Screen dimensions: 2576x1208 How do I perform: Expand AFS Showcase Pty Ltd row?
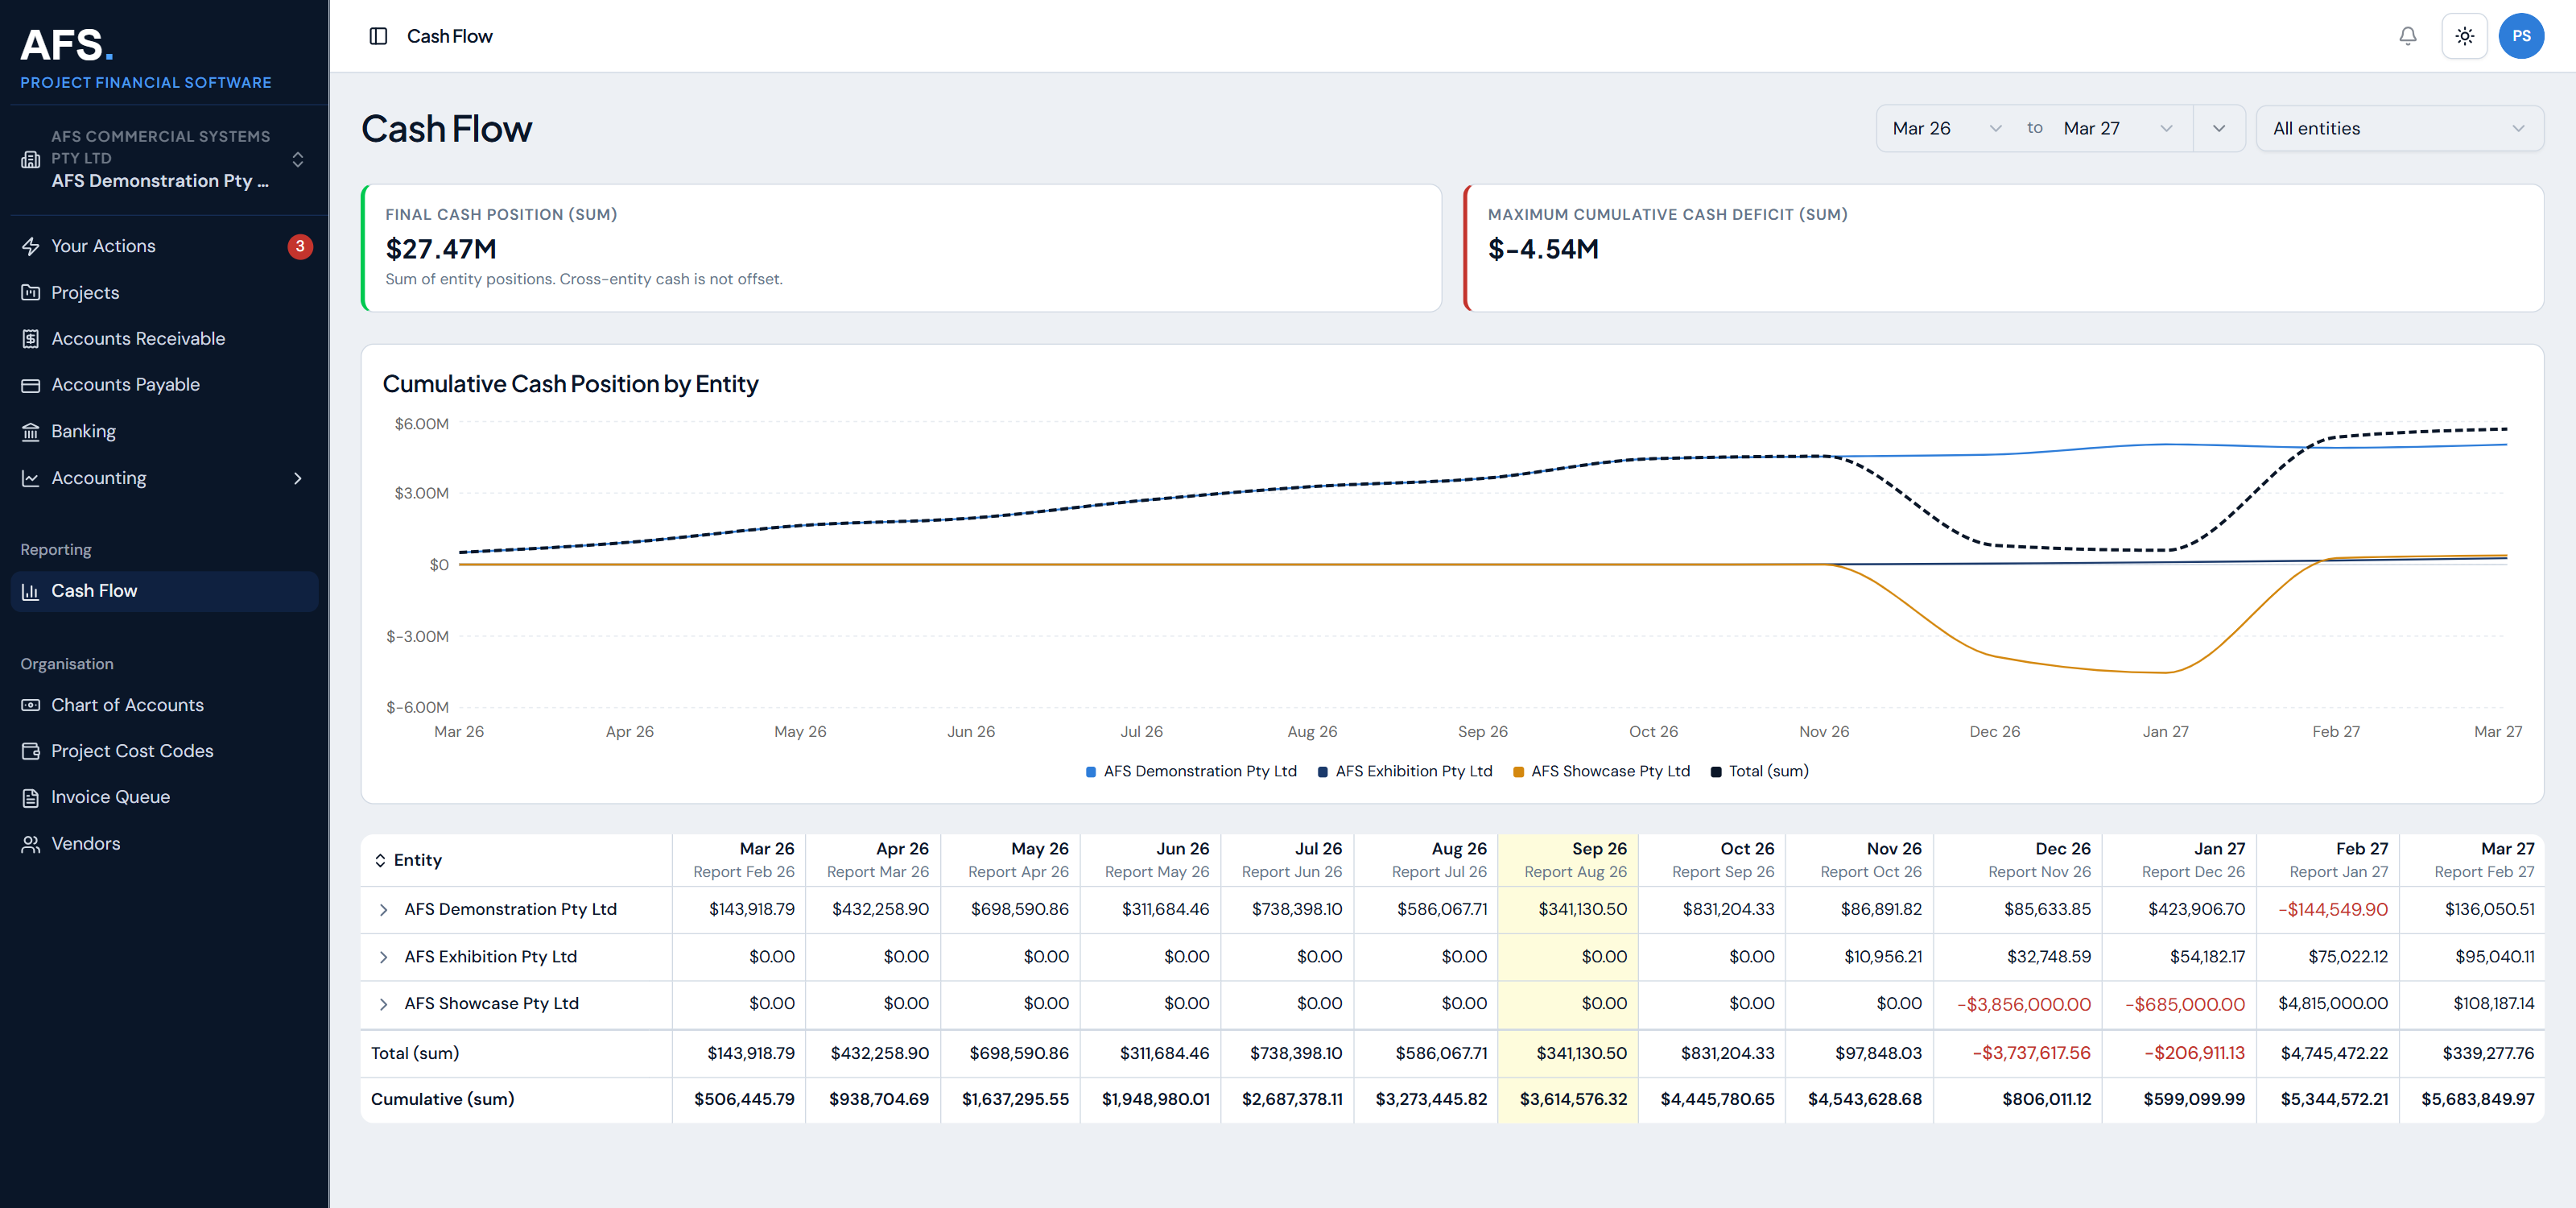383,1004
